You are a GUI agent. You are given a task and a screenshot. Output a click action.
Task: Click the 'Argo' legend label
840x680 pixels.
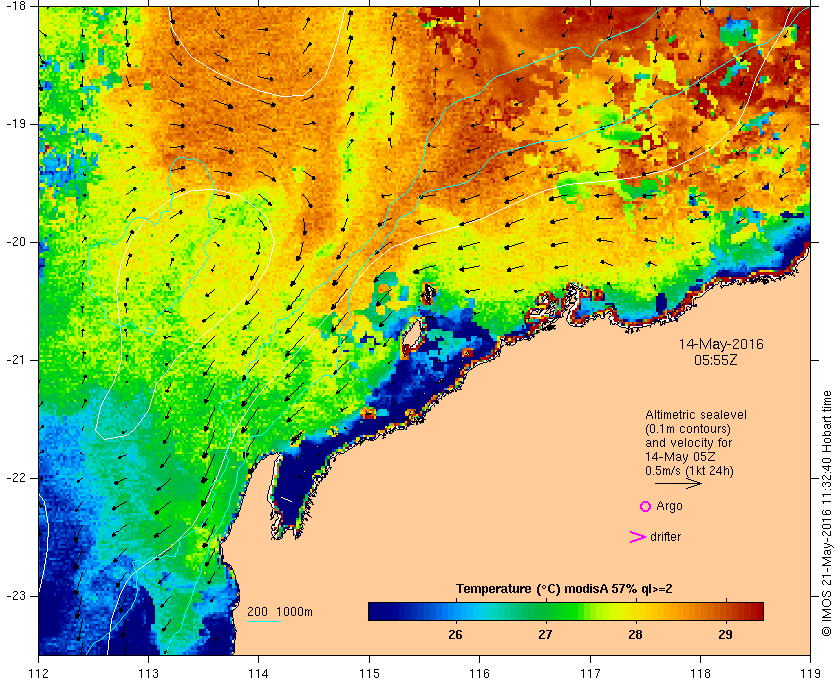tap(669, 506)
